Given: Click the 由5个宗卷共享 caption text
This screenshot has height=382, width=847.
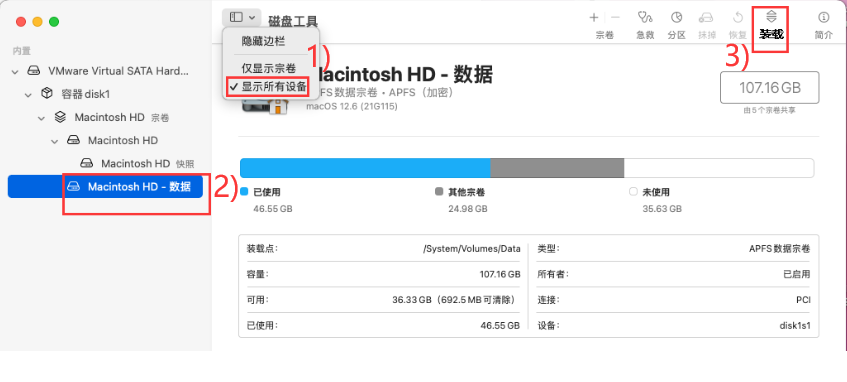Looking at the screenshot, I should coord(769,110).
